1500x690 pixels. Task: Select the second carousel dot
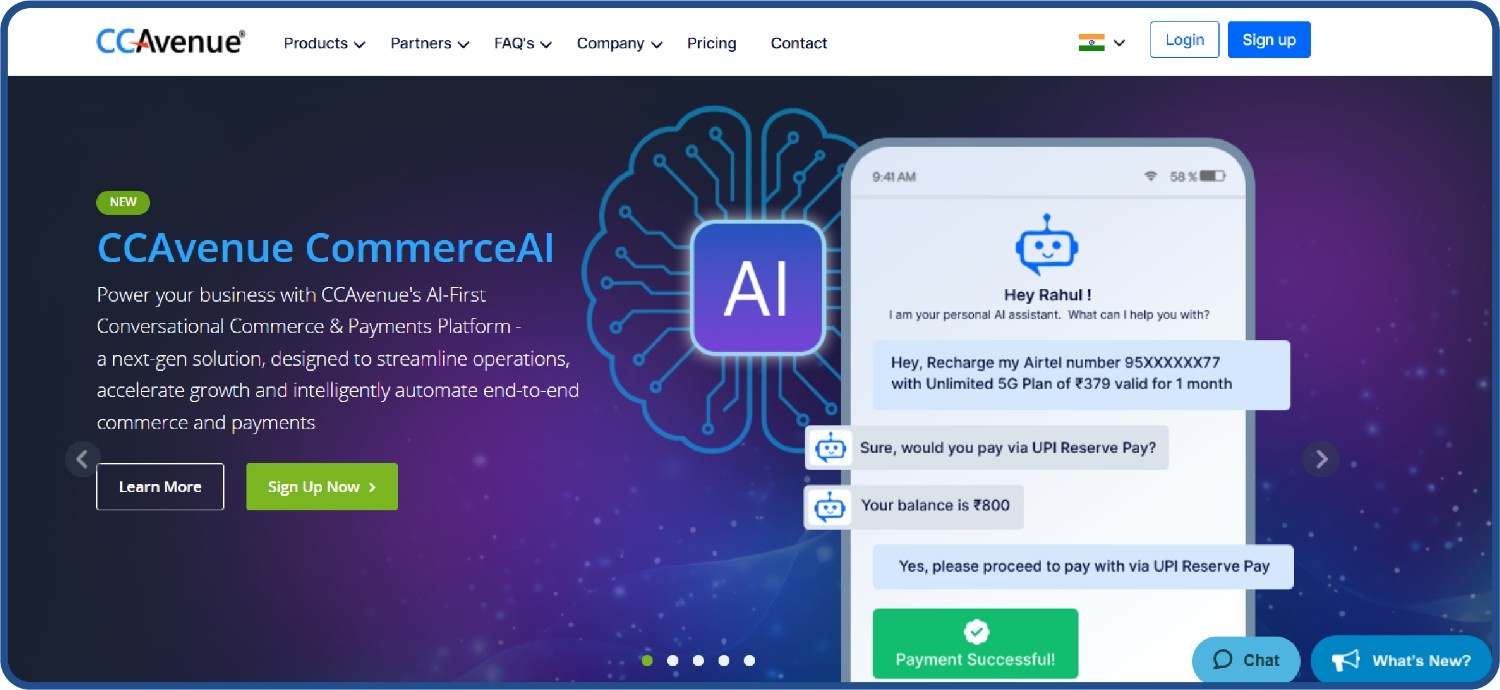(673, 660)
